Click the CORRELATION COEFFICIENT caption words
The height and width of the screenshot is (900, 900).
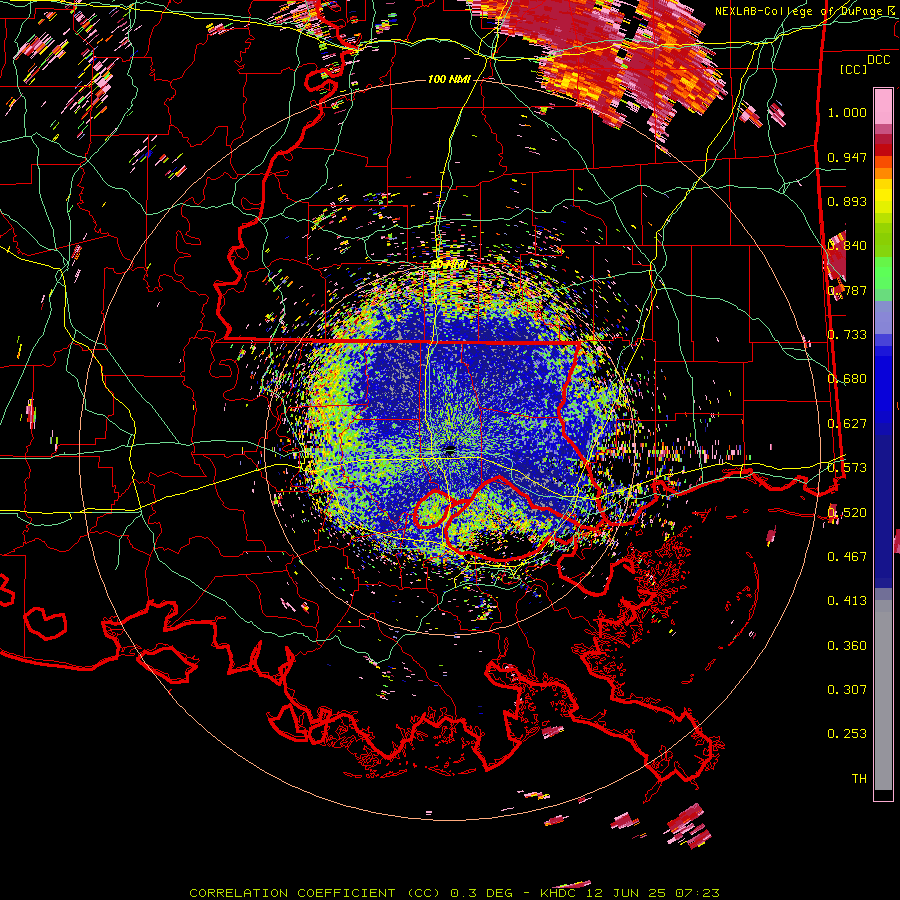click(292, 893)
